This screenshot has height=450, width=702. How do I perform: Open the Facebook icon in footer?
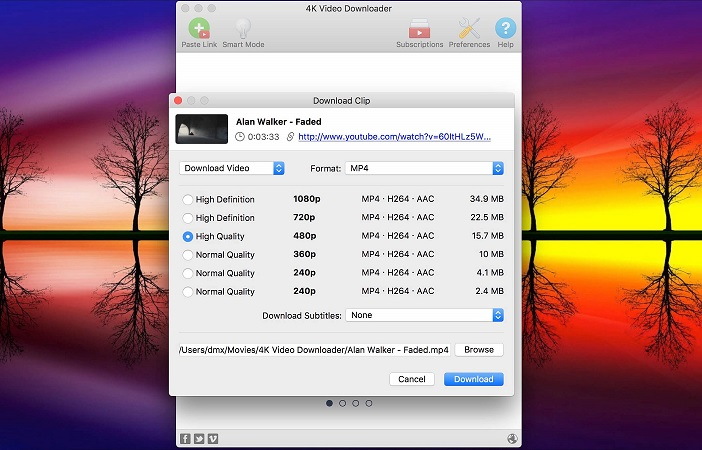[x=185, y=439]
